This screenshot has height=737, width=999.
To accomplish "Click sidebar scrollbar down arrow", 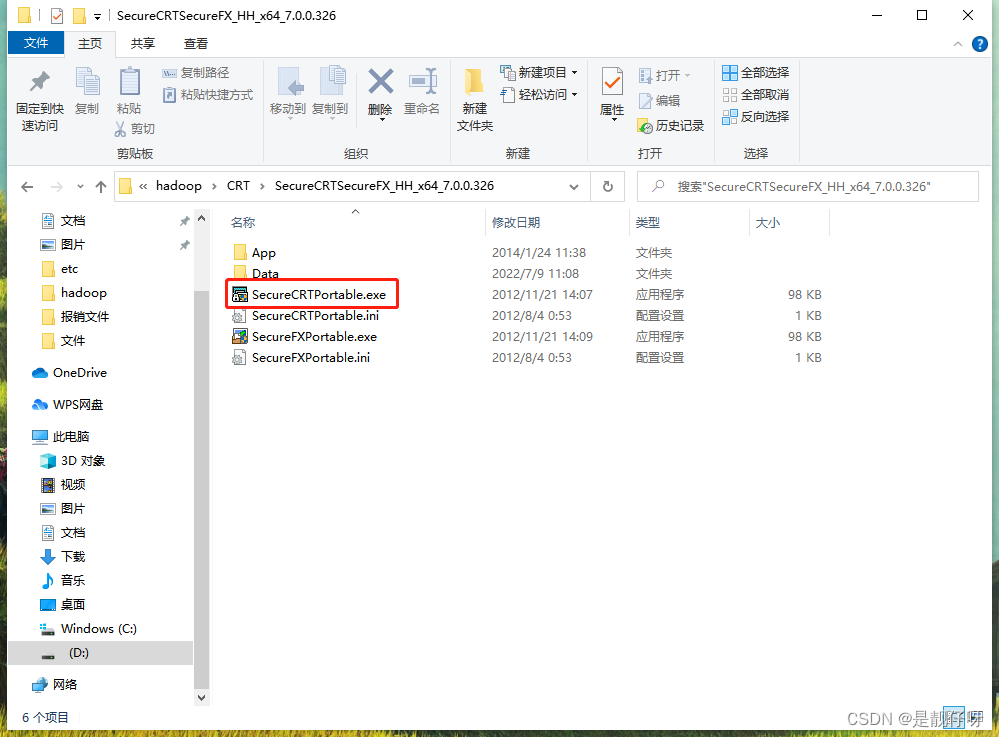I will (x=201, y=698).
